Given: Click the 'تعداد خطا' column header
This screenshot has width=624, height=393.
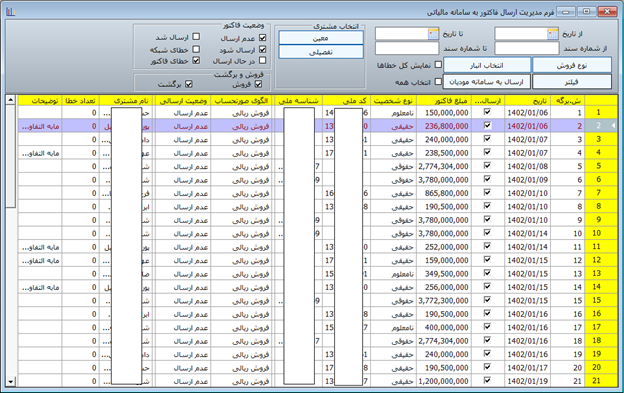Looking at the screenshot, I should pos(80,101).
